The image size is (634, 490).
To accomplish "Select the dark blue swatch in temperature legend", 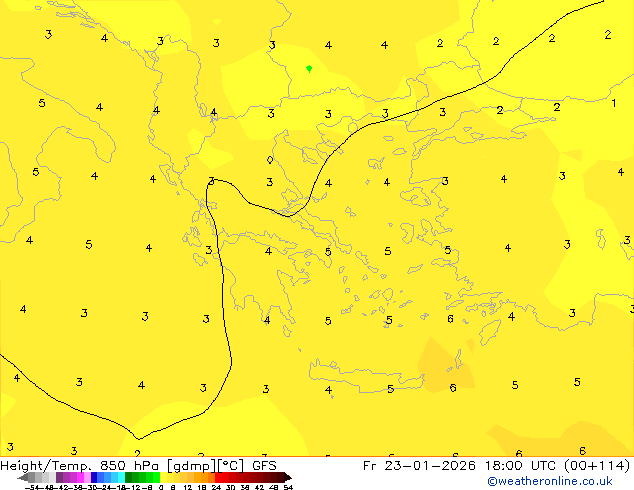I will coord(94,477).
